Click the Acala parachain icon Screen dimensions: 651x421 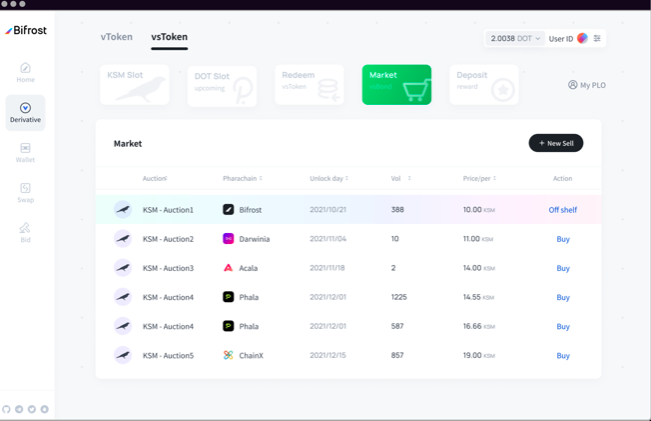tap(228, 268)
